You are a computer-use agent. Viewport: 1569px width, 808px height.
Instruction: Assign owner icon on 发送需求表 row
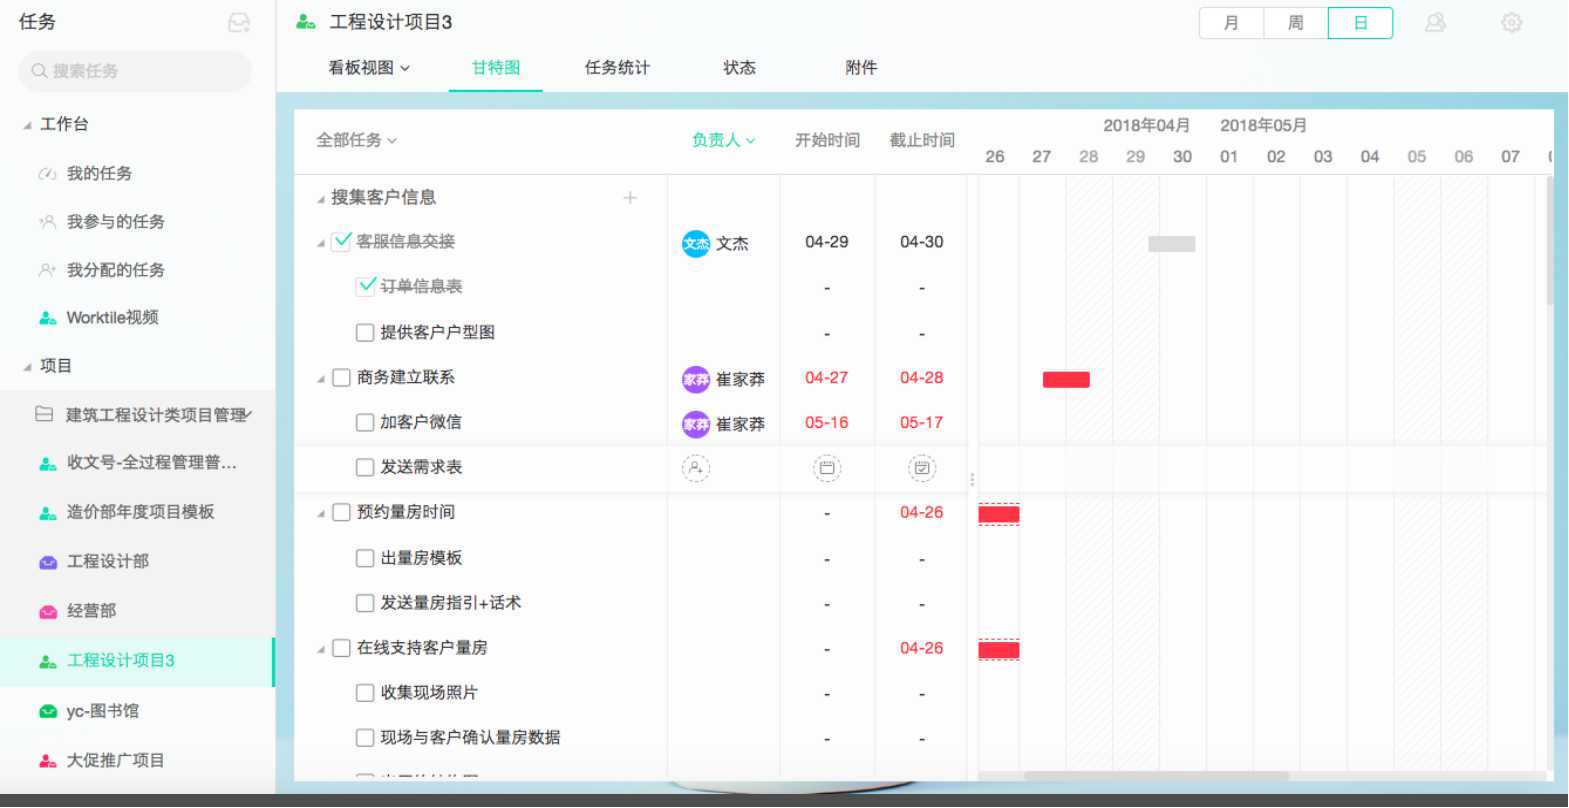click(696, 468)
